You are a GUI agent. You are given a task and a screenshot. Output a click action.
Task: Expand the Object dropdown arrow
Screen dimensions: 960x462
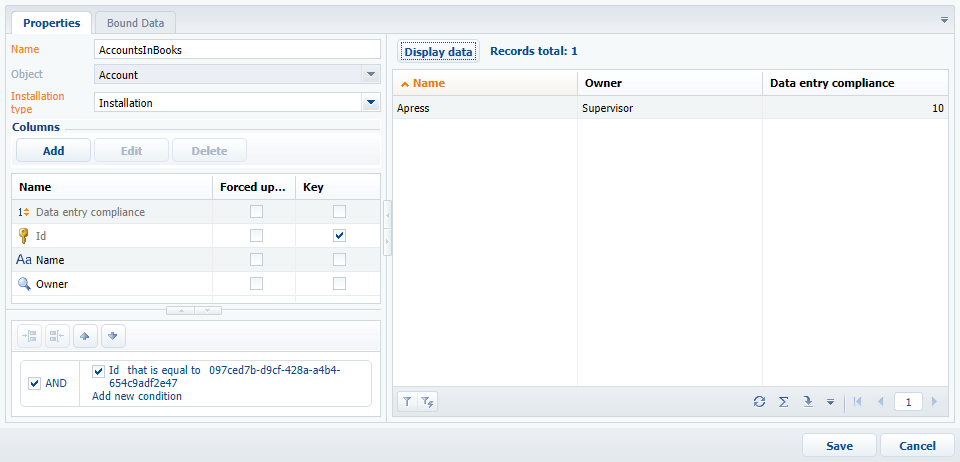370,75
